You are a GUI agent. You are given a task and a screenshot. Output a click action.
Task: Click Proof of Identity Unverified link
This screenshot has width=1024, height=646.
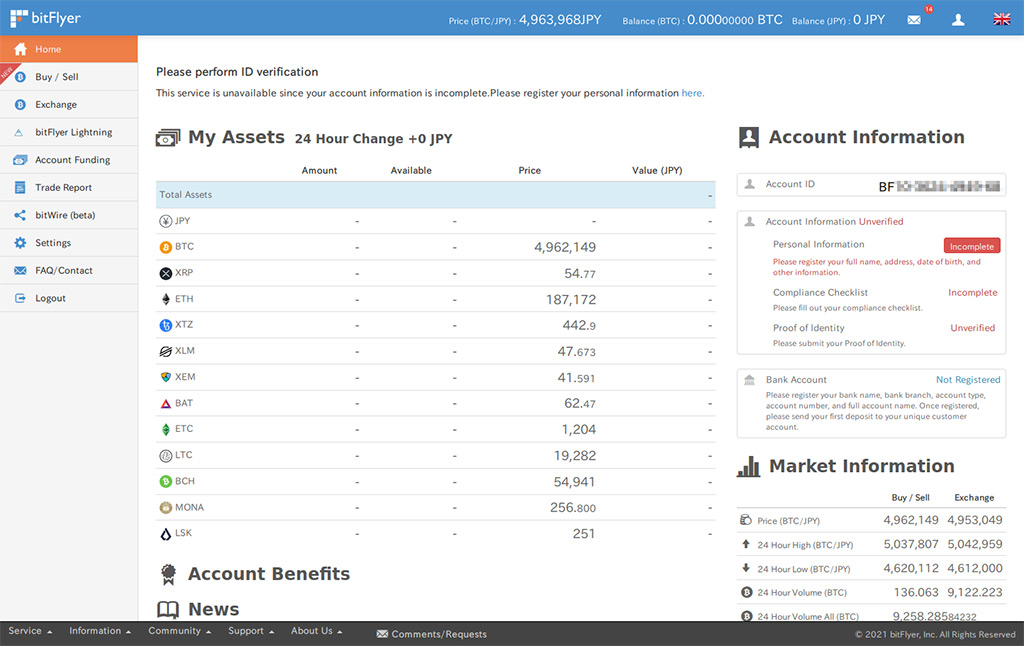(972, 328)
